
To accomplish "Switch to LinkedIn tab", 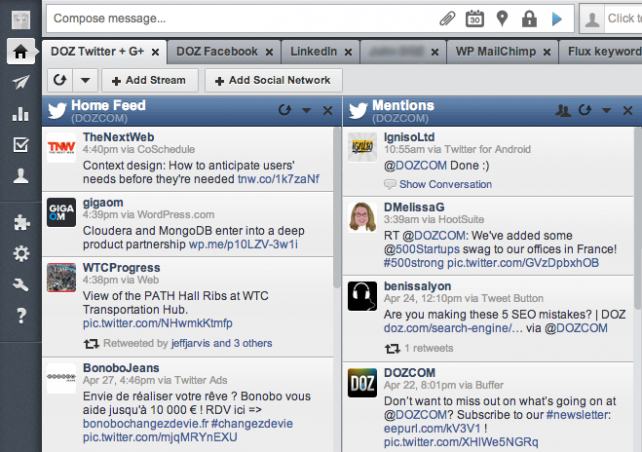I will 314,51.
